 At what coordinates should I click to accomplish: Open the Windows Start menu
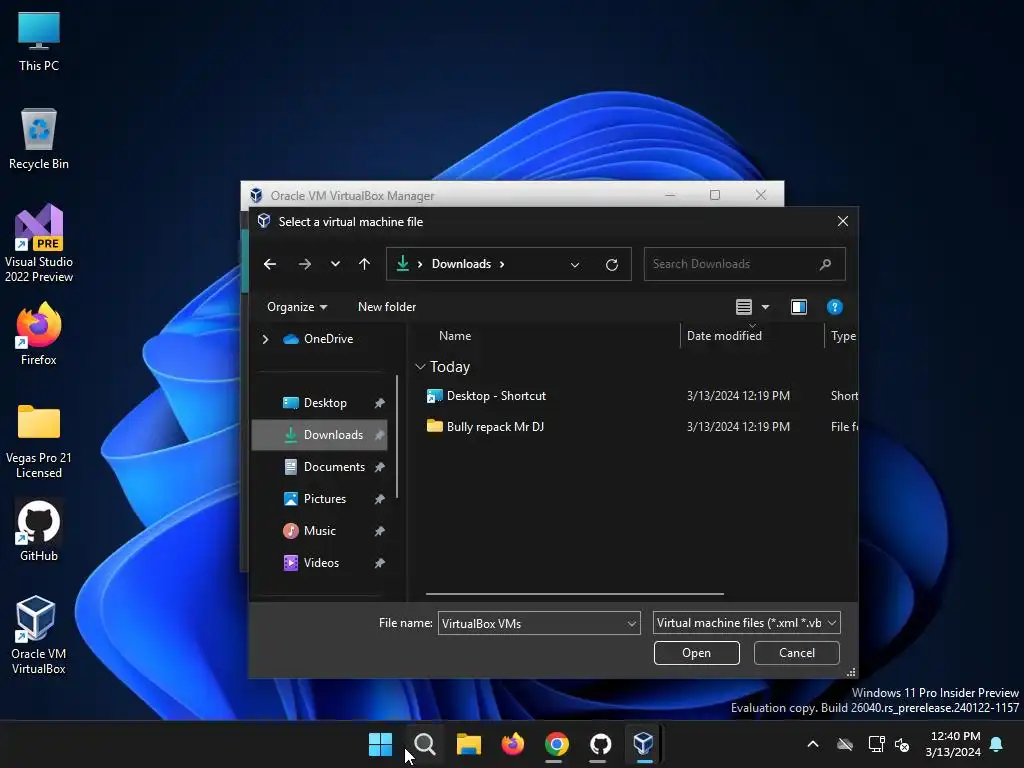click(x=380, y=744)
